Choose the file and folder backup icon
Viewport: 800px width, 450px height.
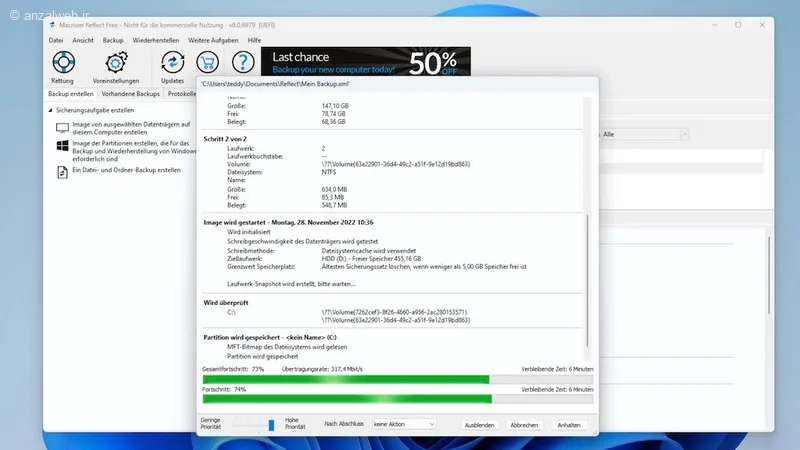(x=62, y=172)
